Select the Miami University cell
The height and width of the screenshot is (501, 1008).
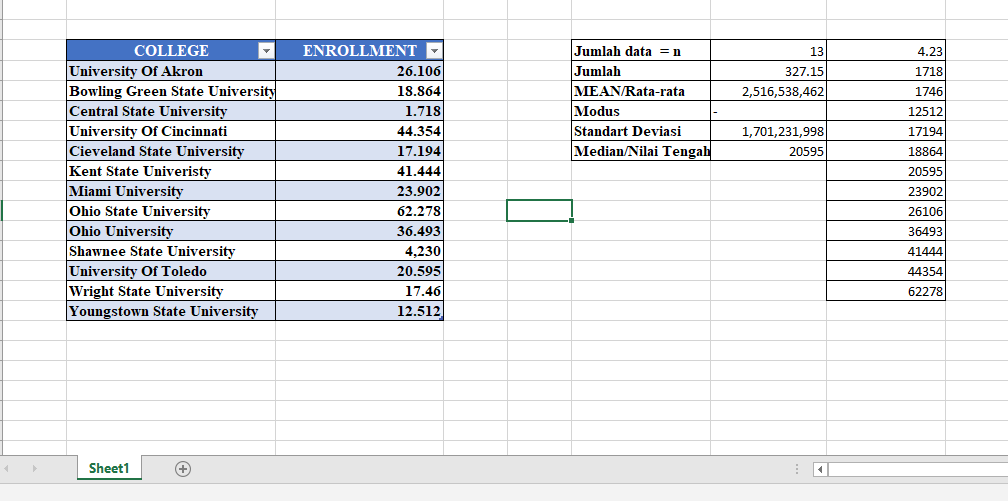pos(171,190)
